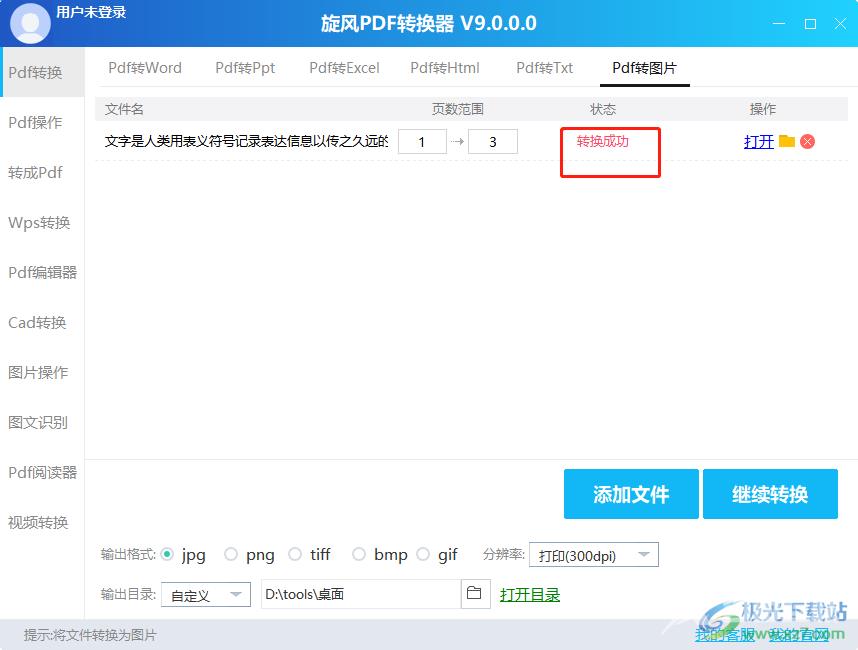Switch to Pdf转Html tab
The image size is (858, 650).
point(445,68)
